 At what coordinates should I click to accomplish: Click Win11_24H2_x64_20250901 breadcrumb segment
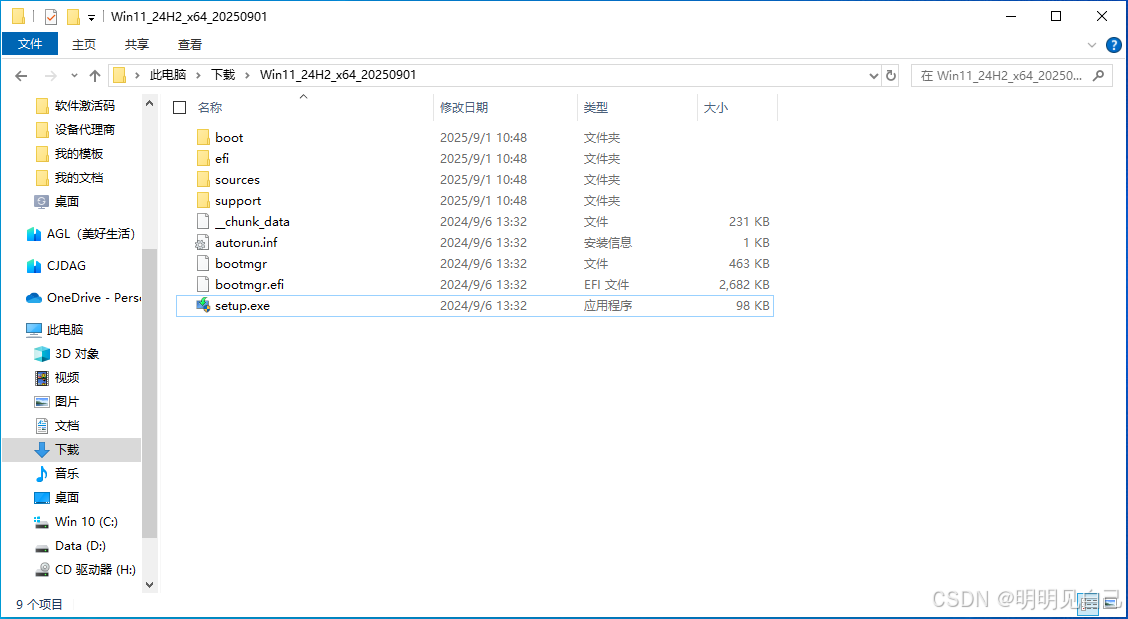pos(337,75)
